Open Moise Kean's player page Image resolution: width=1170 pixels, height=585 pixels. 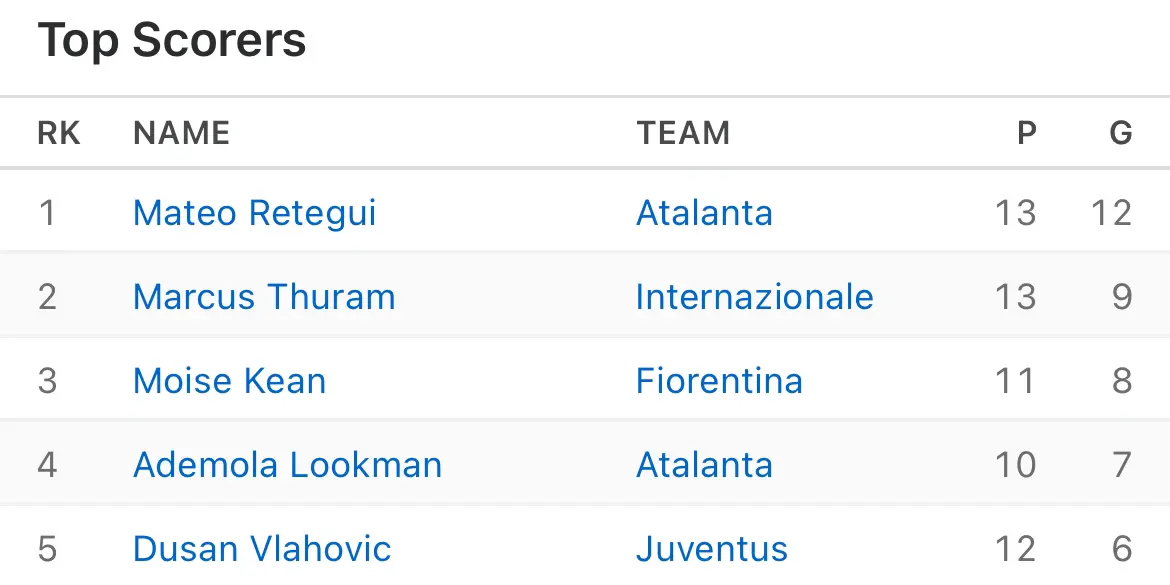tap(230, 381)
